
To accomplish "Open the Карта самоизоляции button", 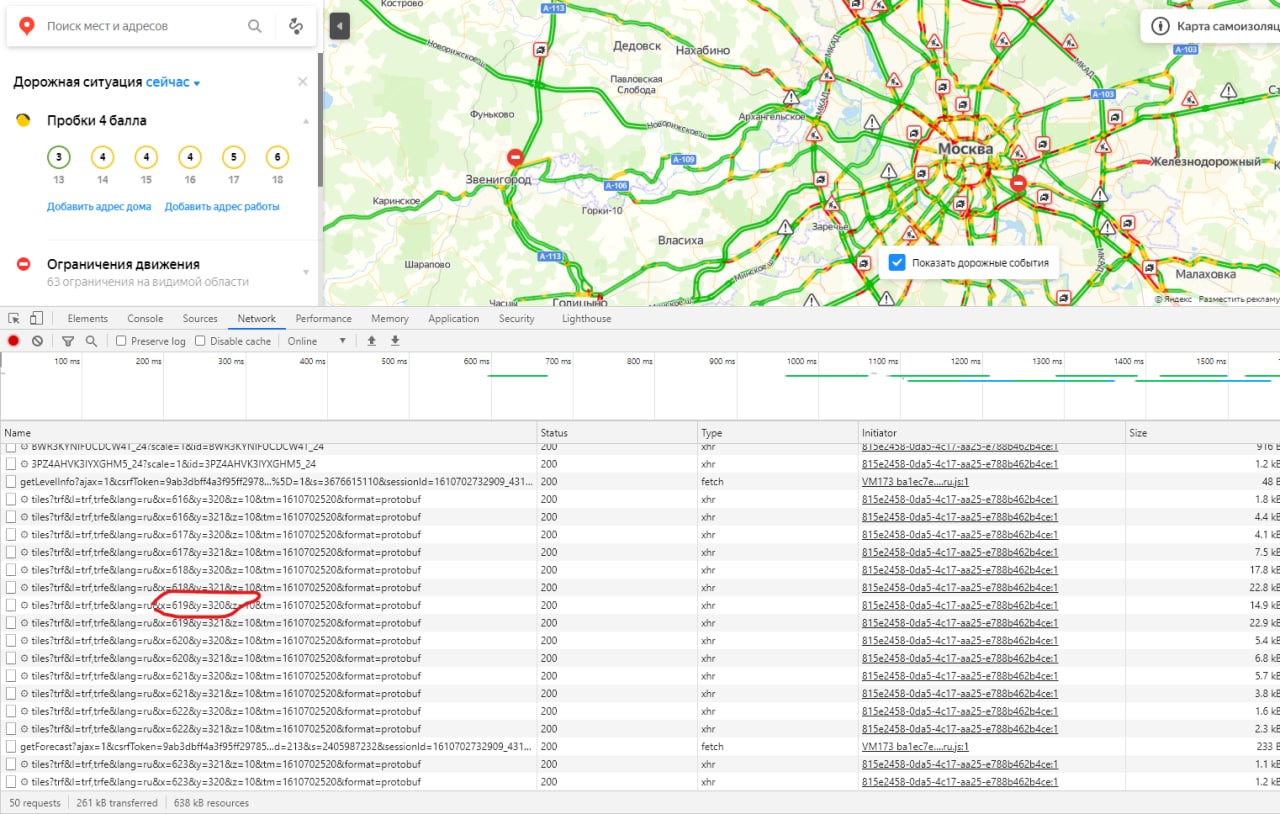I will tap(1211, 26).
